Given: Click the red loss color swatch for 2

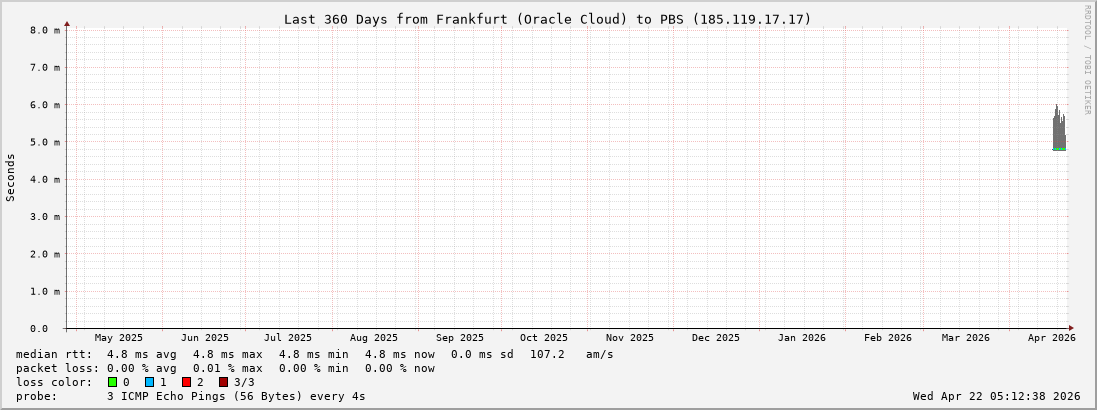Looking at the screenshot, I should 186,382.
